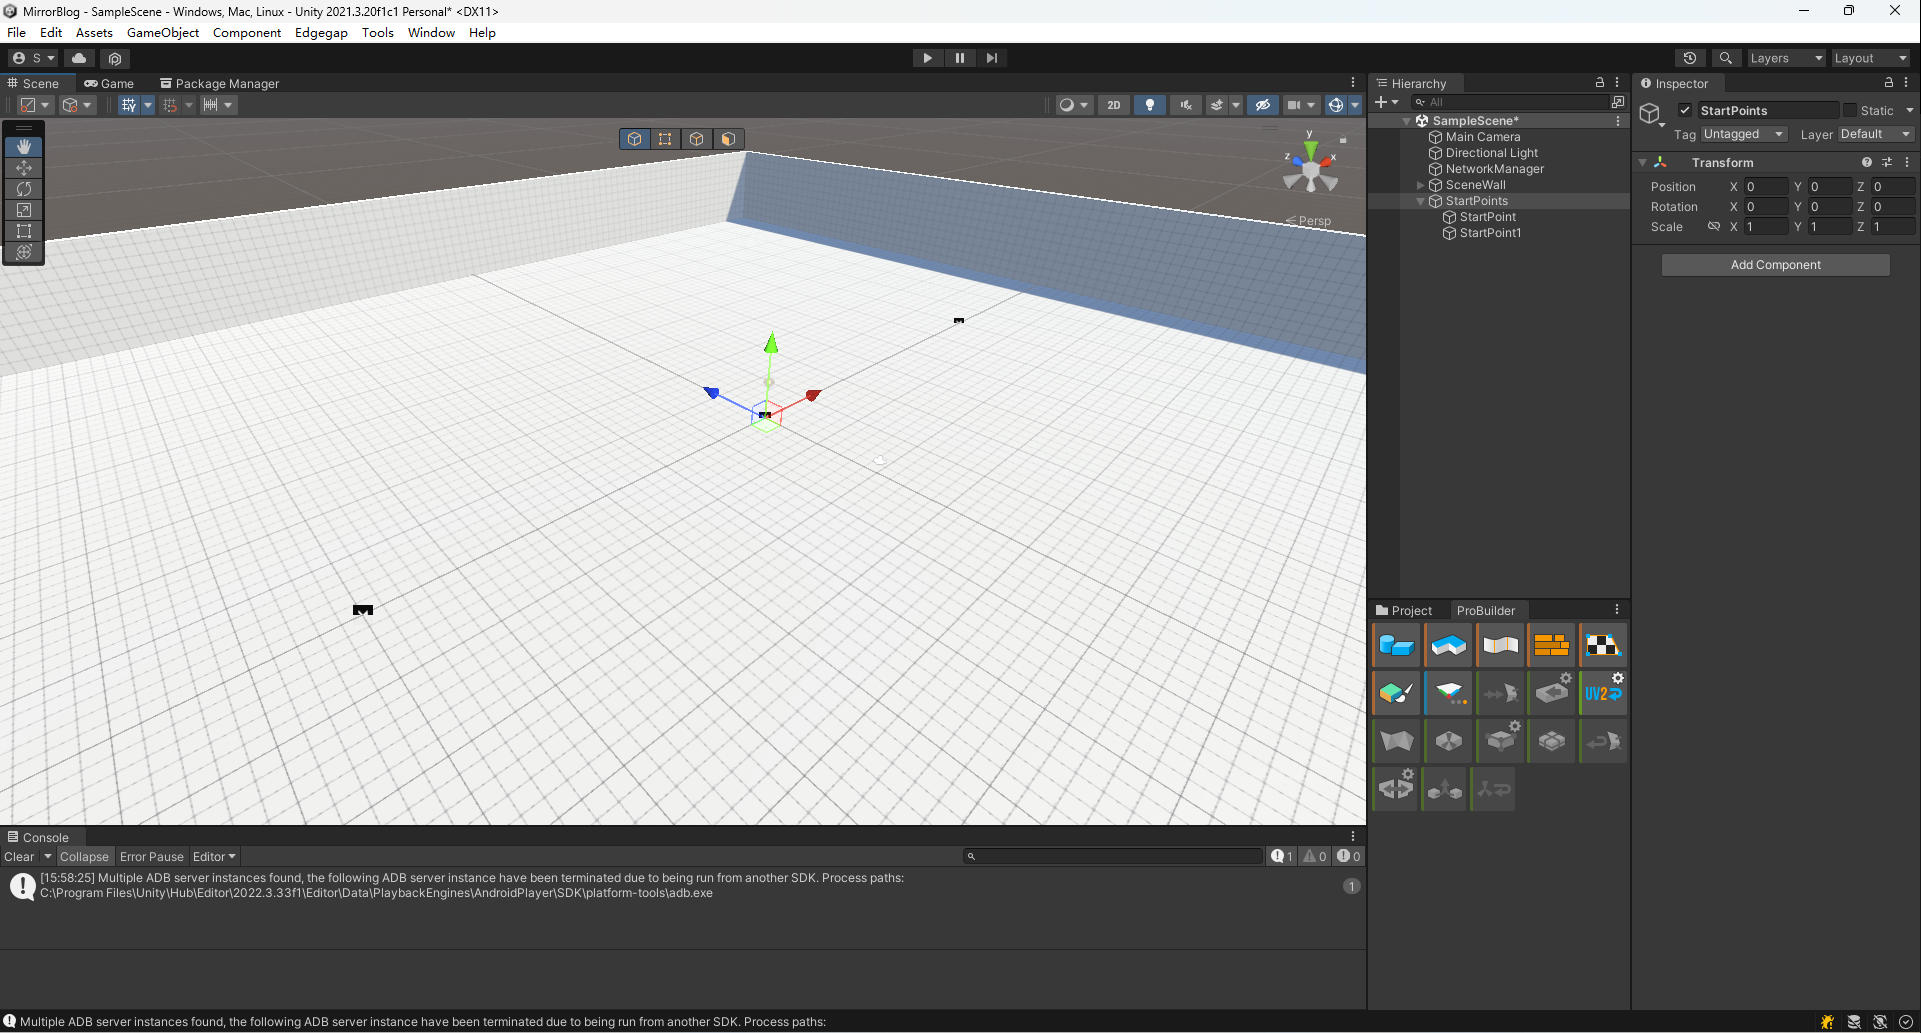This screenshot has height=1033, width=1921.
Task: Open ProBuilder Material Editor bricks icon
Action: tap(1551, 645)
